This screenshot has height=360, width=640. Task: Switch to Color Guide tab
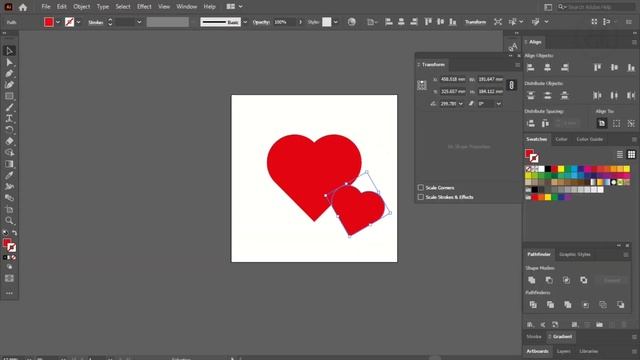(x=589, y=139)
